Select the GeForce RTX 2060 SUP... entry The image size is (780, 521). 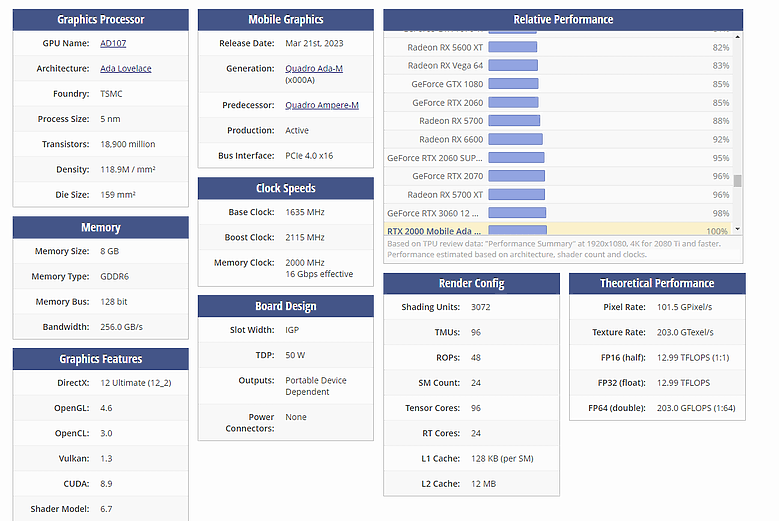click(x=558, y=158)
